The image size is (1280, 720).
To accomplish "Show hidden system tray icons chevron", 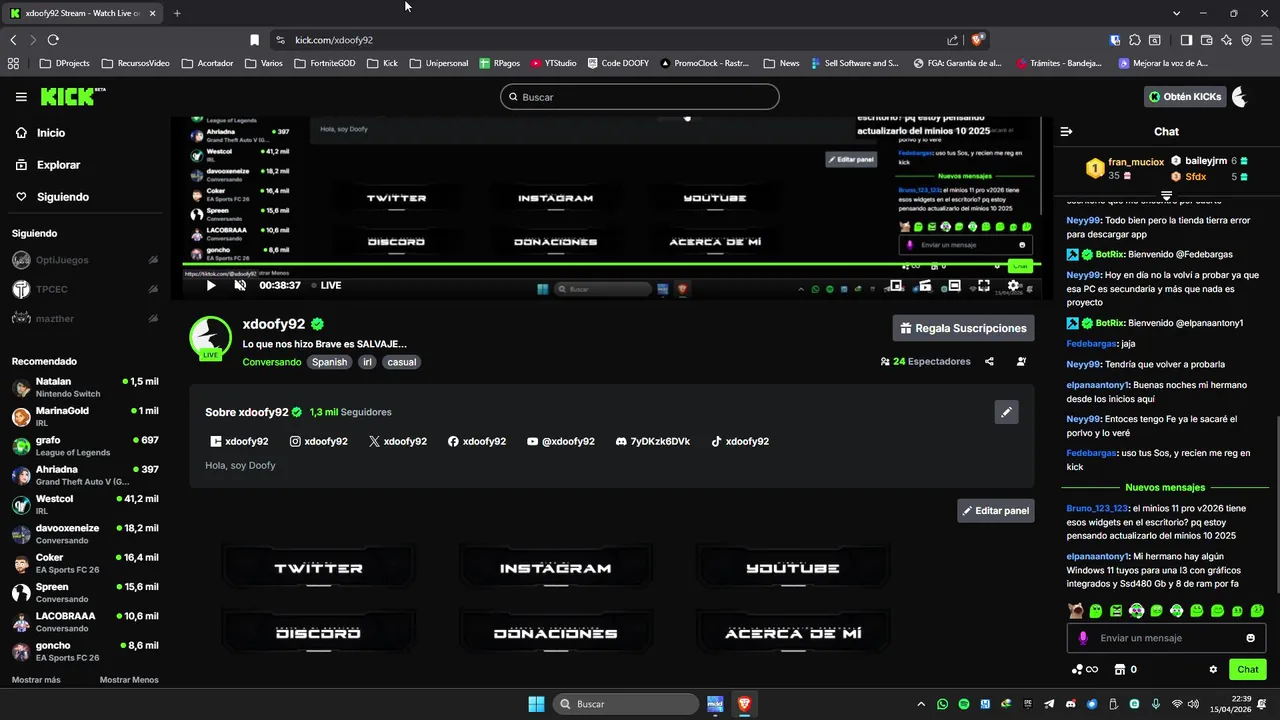I will pyautogui.click(x=921, y=704).
